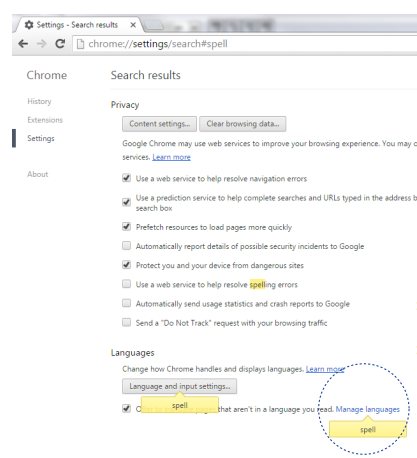Click Clear browsing data button

pyautogui.click(x=243, y=124)
